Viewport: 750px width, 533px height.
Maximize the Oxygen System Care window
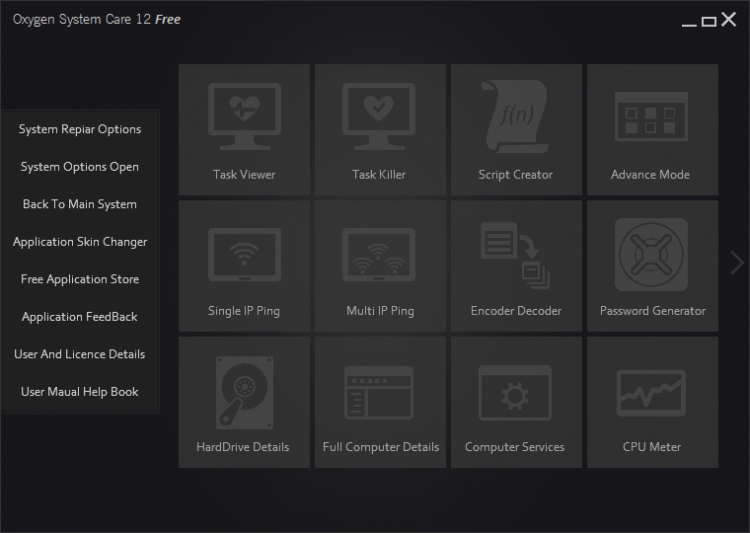709,21
